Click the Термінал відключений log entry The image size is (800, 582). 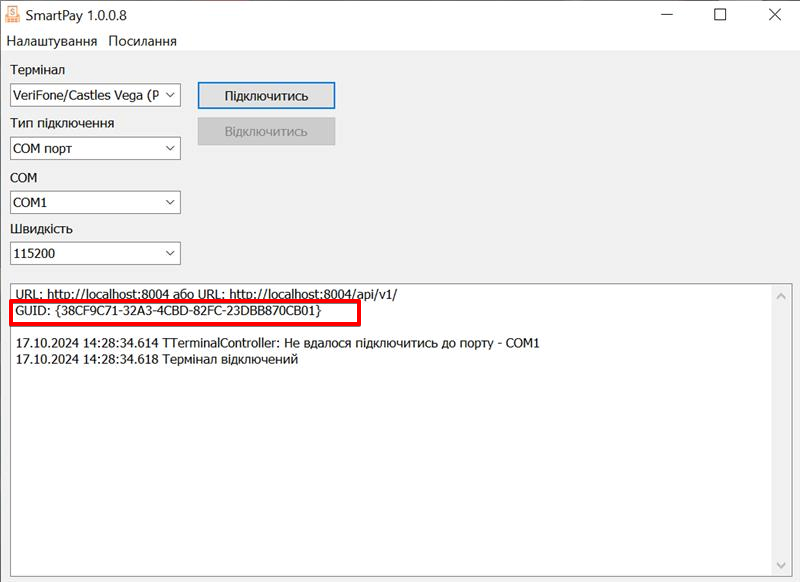(x=157, y=360)
